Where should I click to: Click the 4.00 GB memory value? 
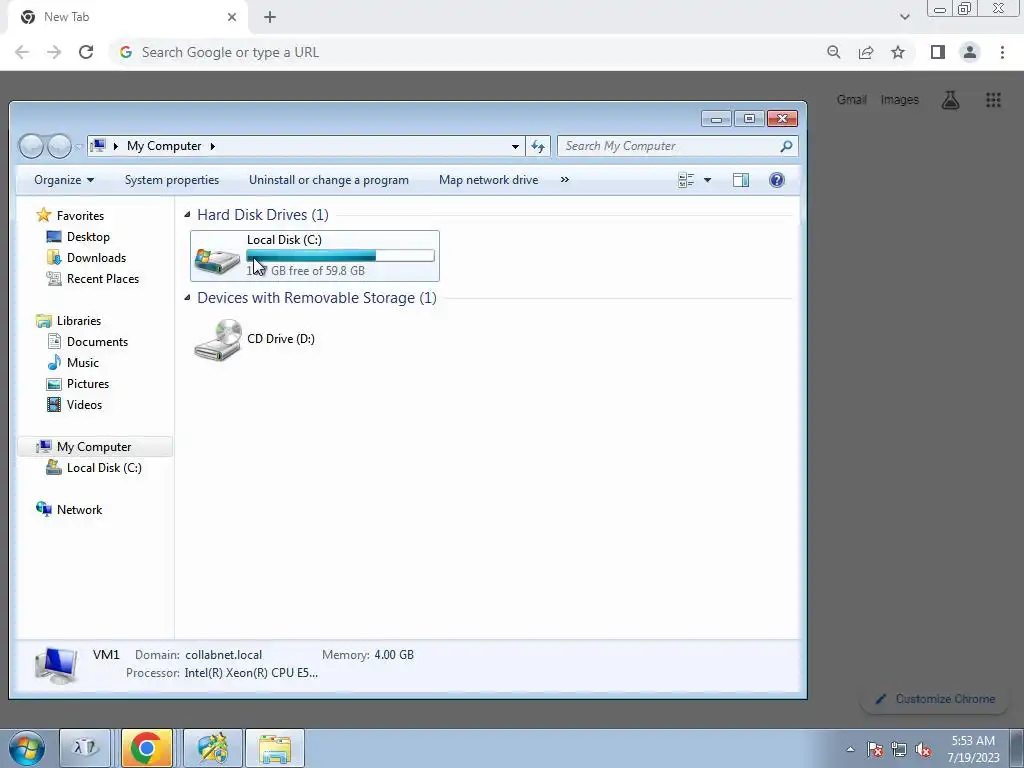point(394,655)
